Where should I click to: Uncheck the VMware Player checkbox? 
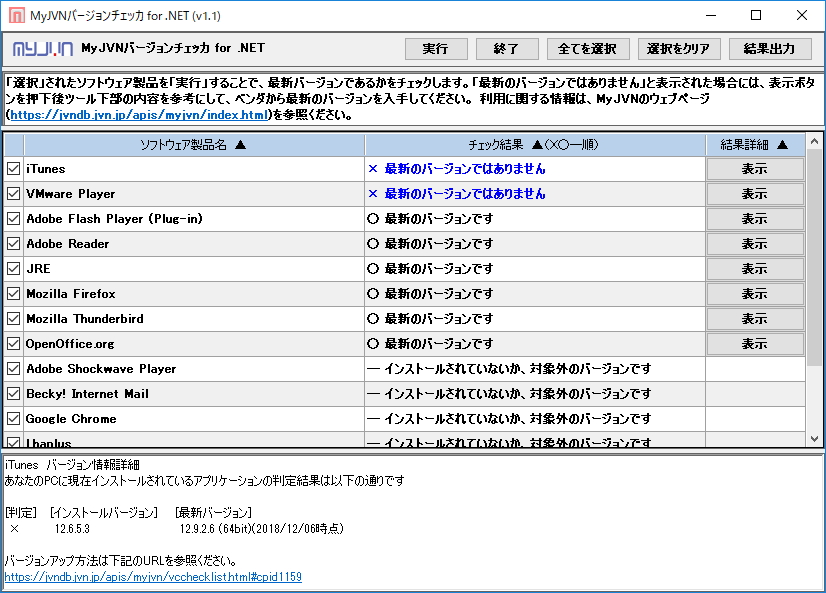click(x=13, y=193)
